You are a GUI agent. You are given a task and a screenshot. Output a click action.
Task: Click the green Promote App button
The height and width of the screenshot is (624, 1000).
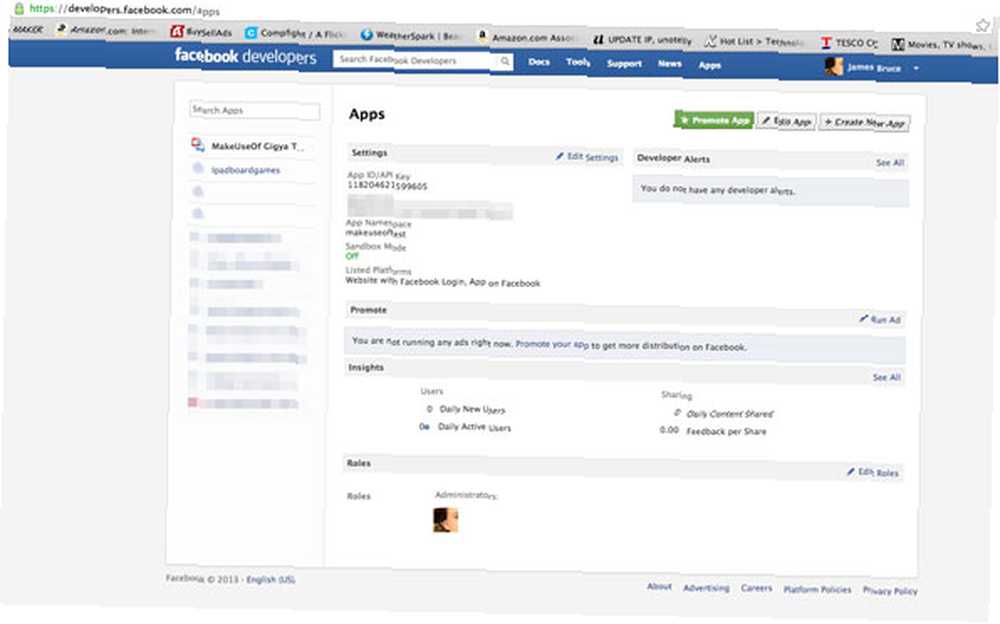coord(714,119)
